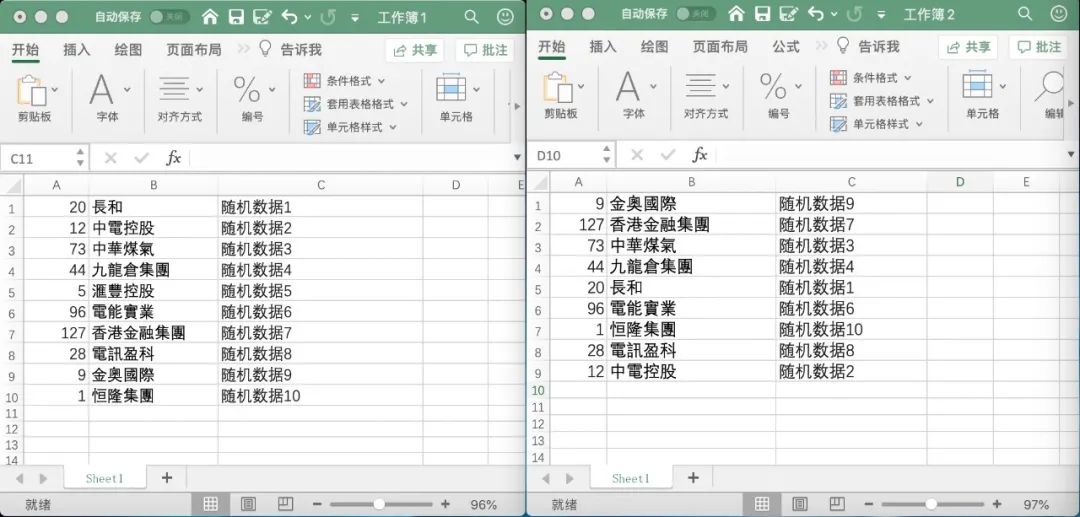The image size is (1080, 517).
Task: Open the 字体 font group in 工作簿2
Action: coord(627,87)
